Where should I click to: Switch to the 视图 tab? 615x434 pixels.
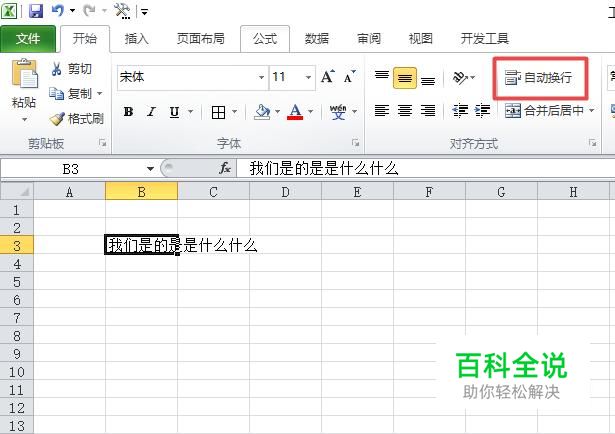(x=420, y=38)
